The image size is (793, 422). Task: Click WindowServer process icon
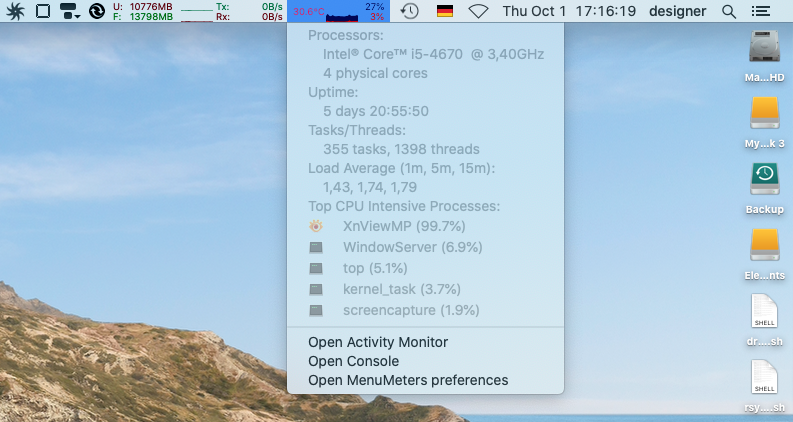(x=316, y=247)
